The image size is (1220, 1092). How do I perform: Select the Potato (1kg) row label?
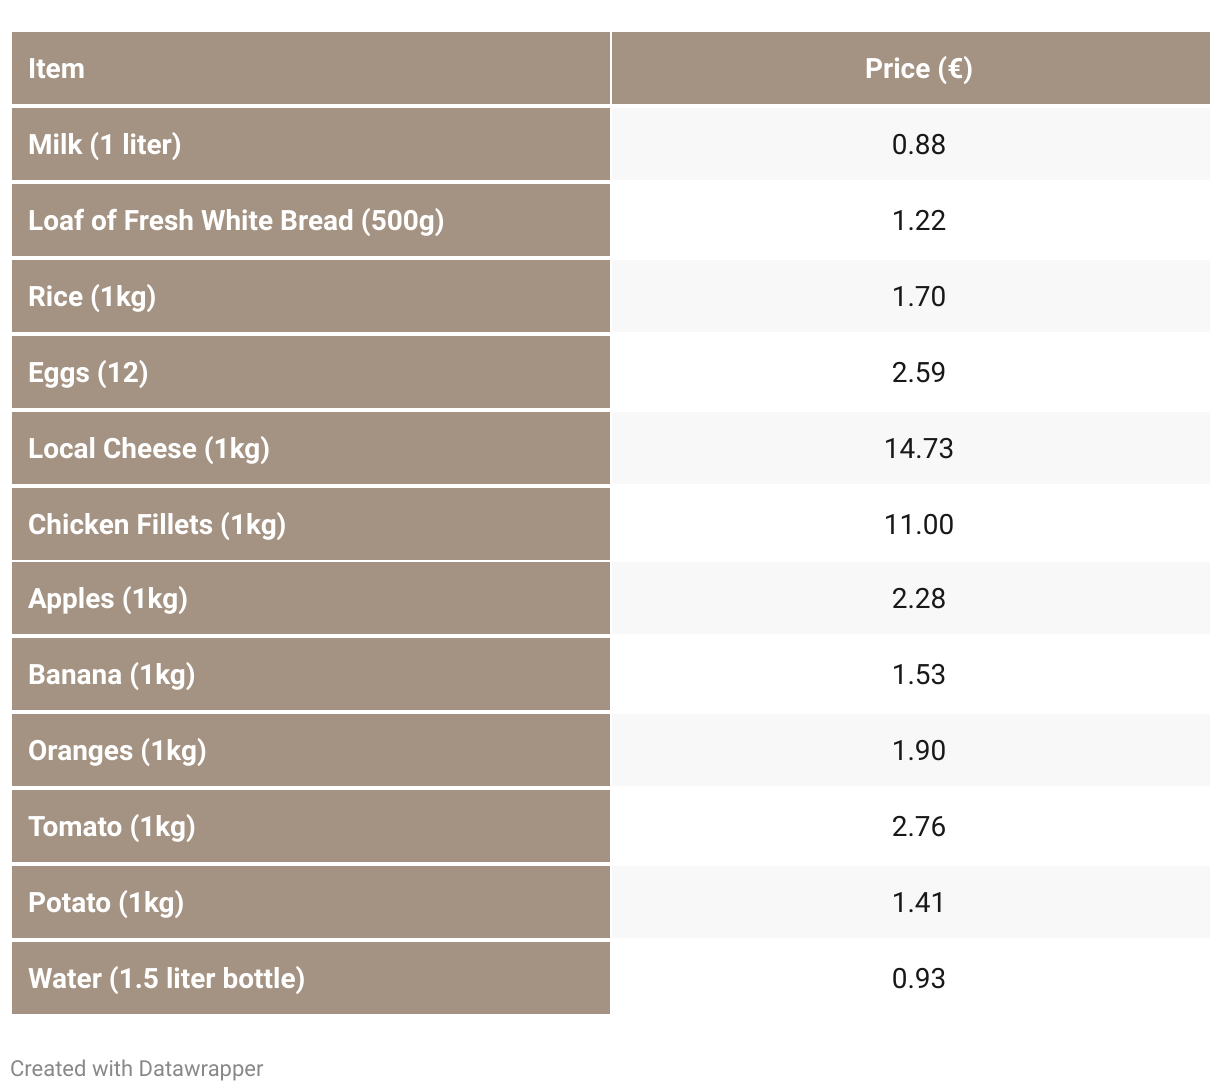(x=310, y=902)
